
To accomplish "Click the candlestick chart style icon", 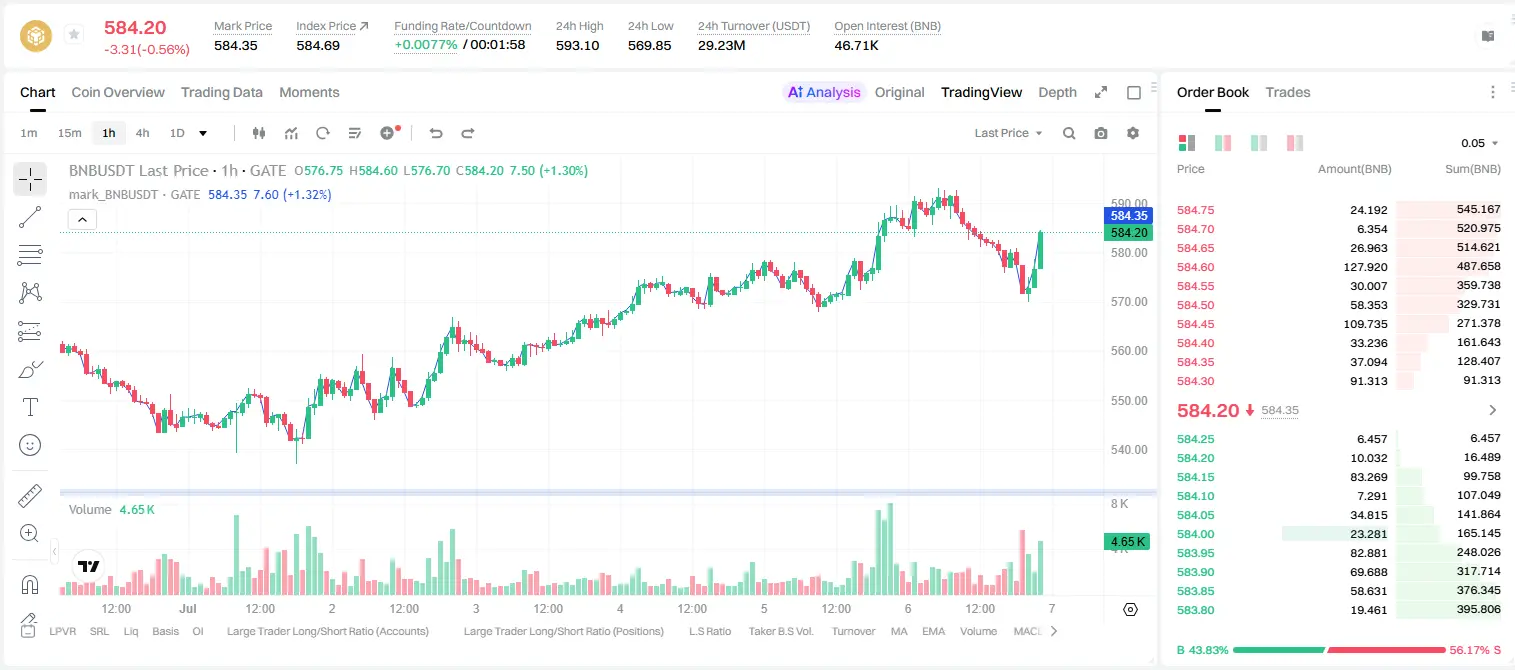I will pos(260,133).
